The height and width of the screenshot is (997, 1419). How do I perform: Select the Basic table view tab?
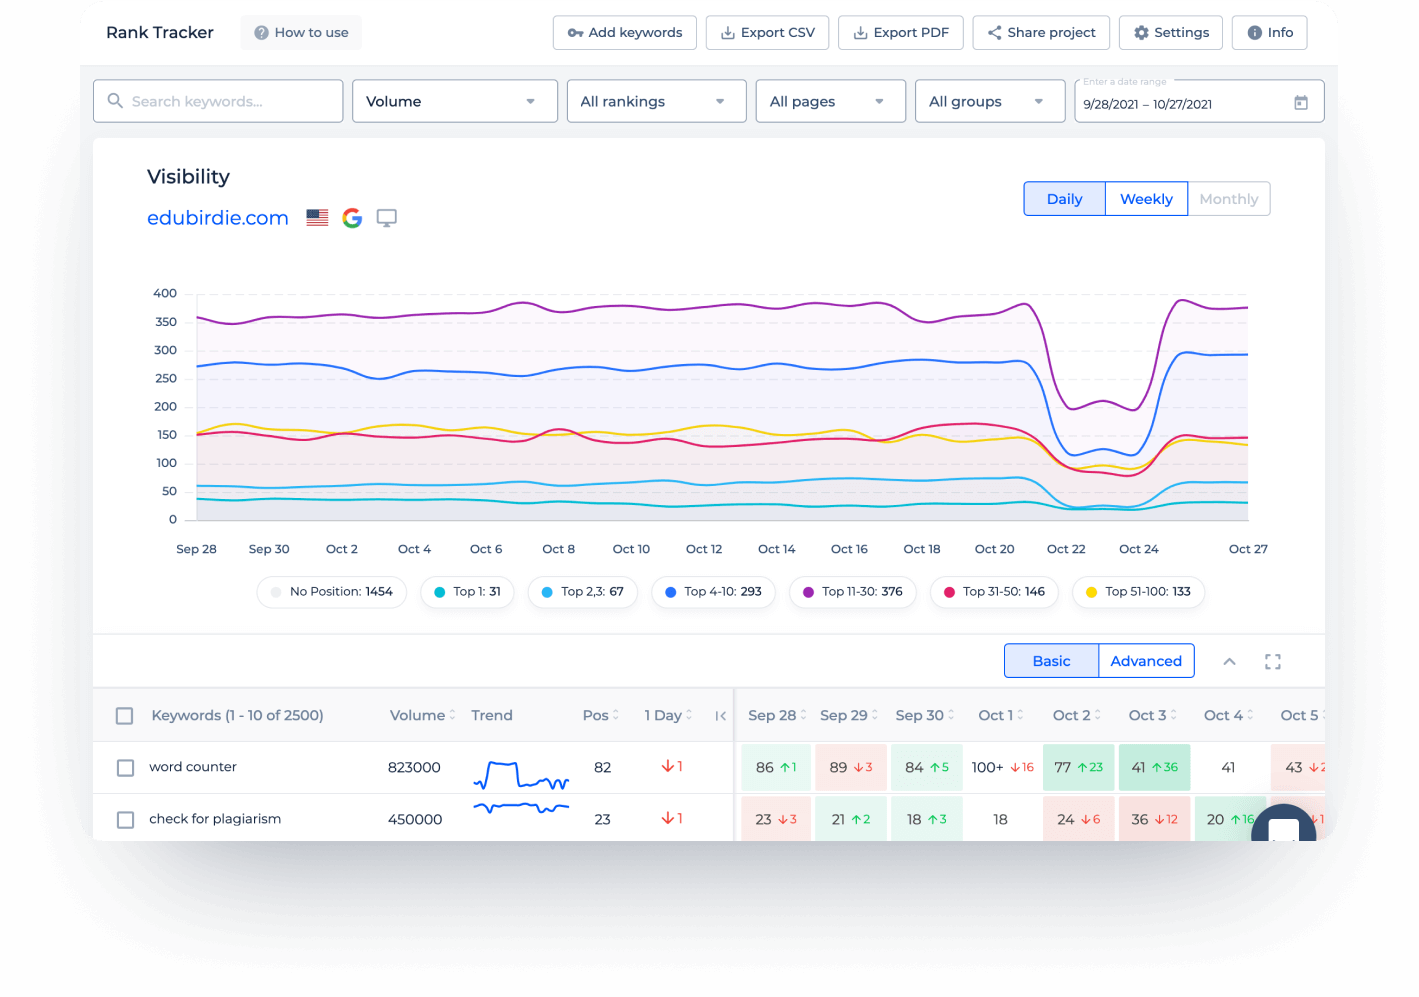tap(1051, 661)
